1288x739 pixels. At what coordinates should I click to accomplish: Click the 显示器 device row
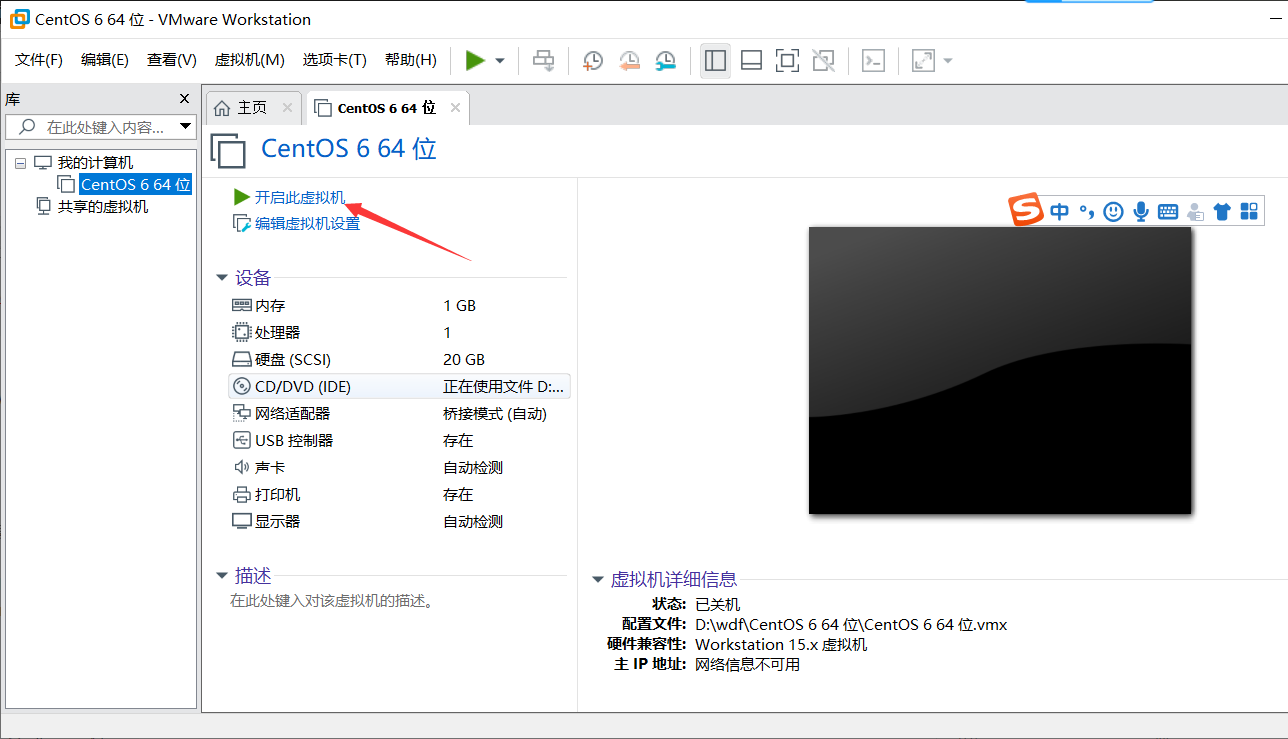[x=400, y=522]
